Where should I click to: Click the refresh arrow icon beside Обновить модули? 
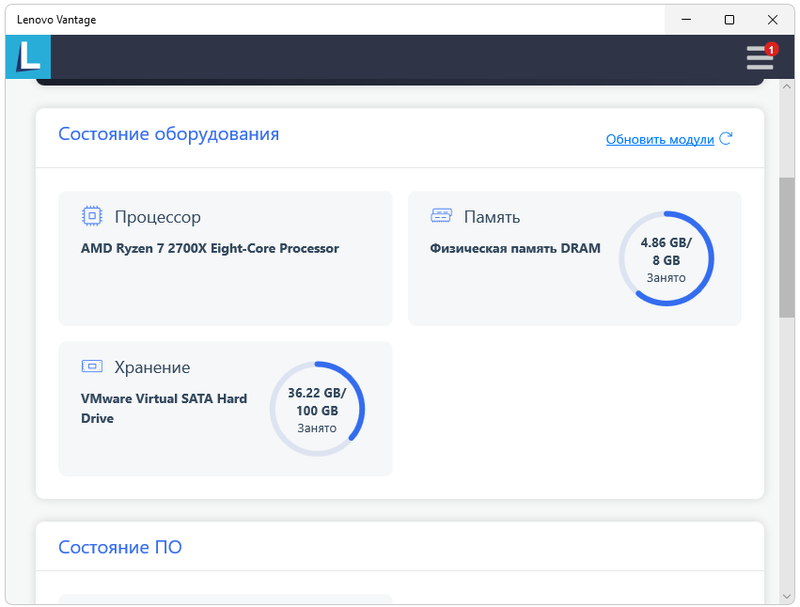click(726, 139)
